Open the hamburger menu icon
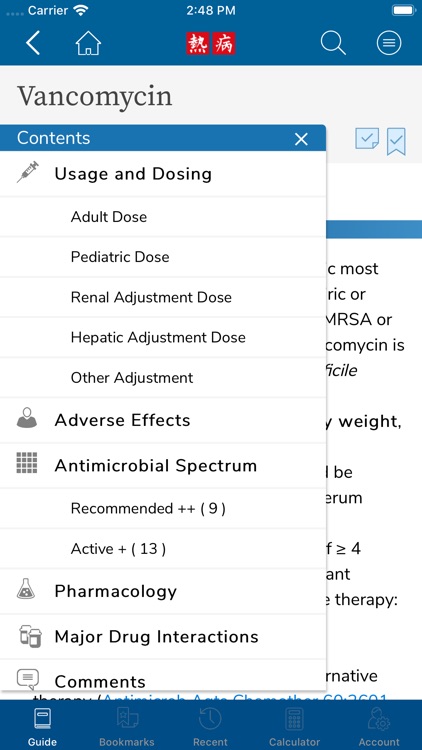Image resolution: width=422 pixels, height=750 pixels. click(389, 44)
